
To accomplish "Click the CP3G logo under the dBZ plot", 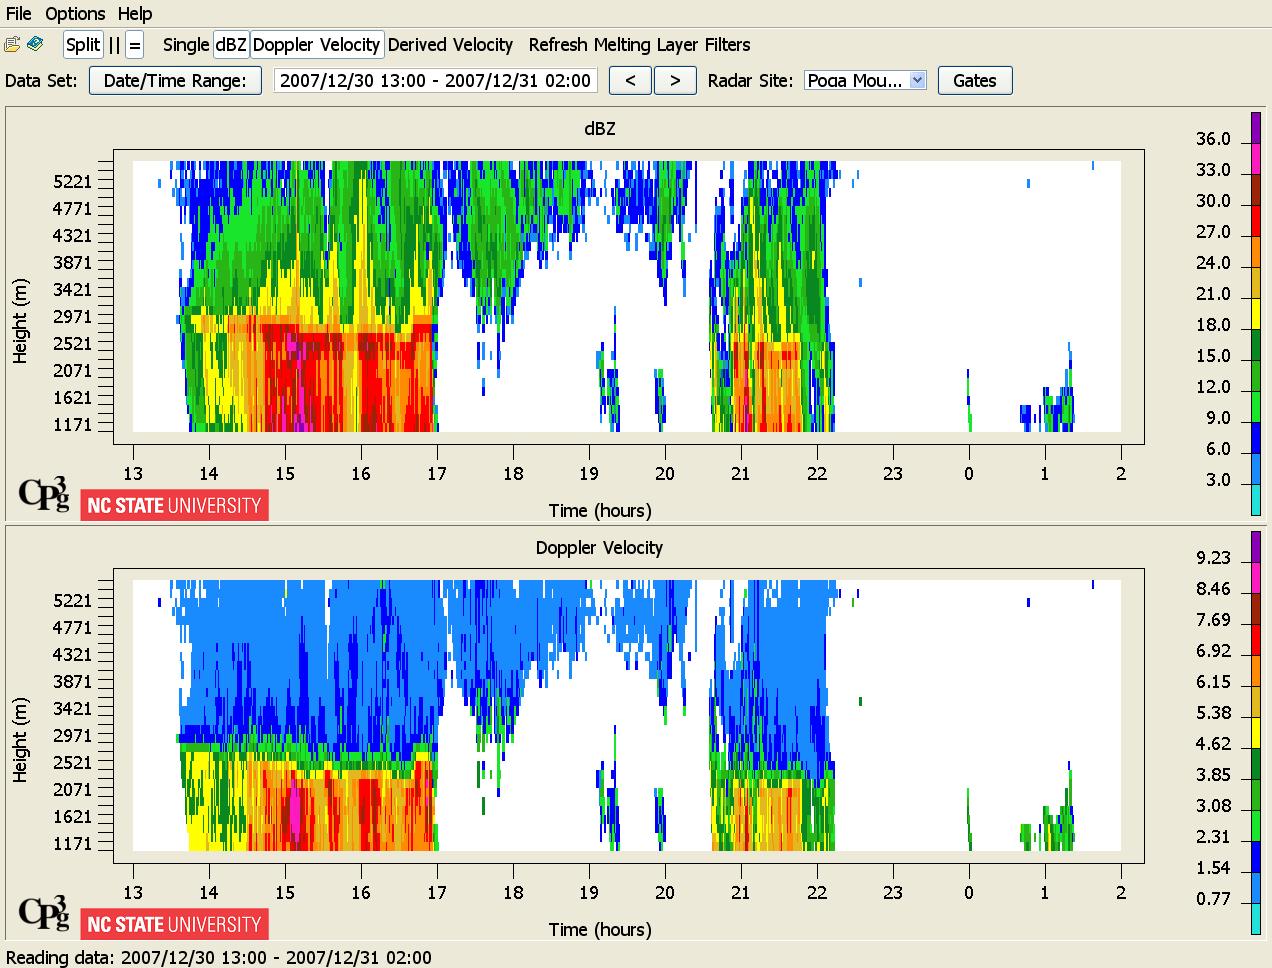I will (x=44, y=494).
